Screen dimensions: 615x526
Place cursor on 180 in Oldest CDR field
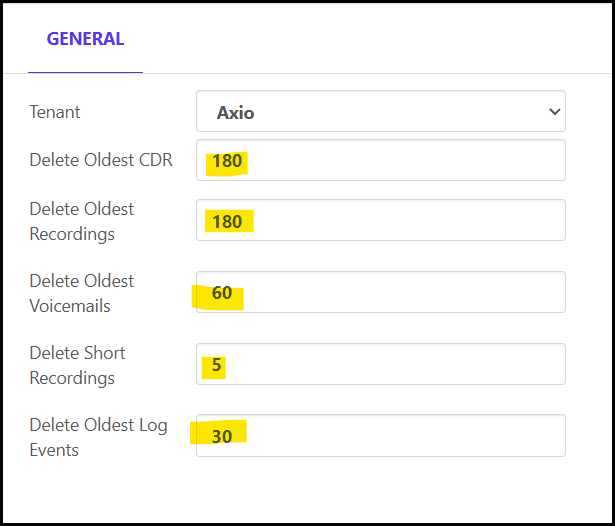(x=227, y=161)
